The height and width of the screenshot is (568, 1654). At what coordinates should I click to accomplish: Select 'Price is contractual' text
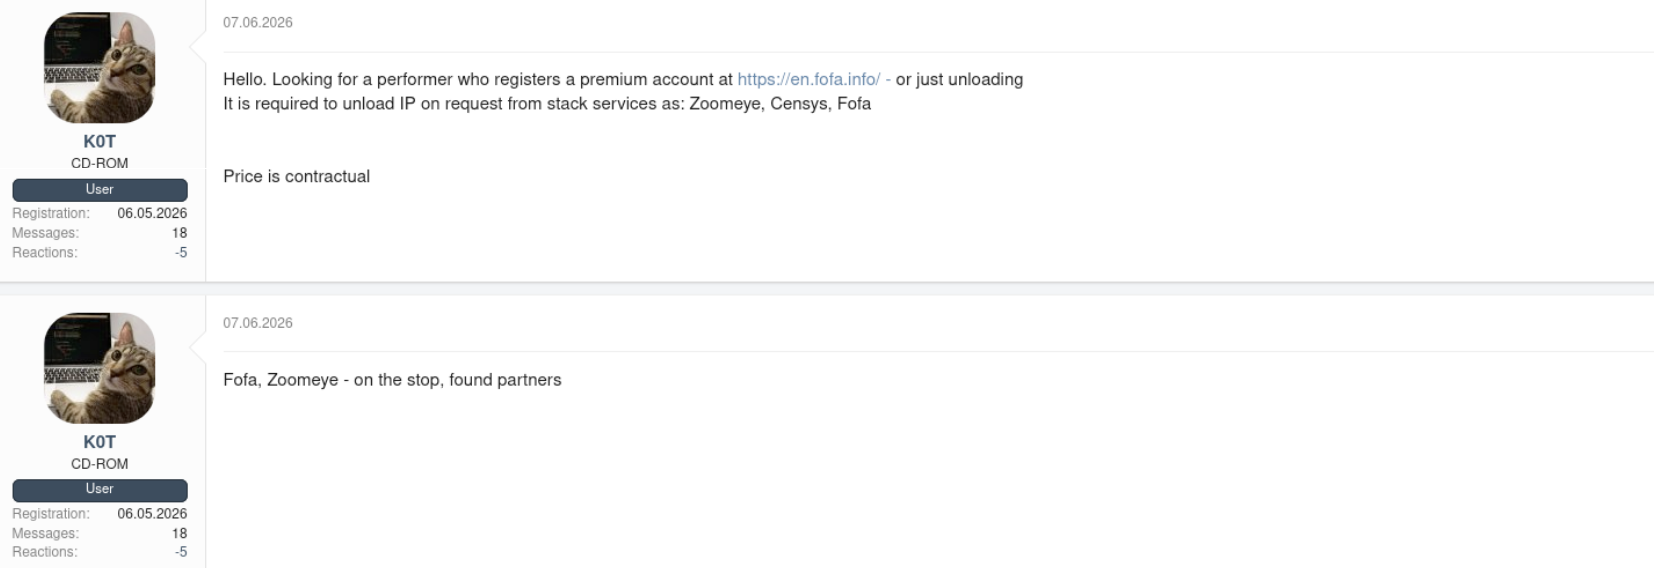click(x=296, y=176)
